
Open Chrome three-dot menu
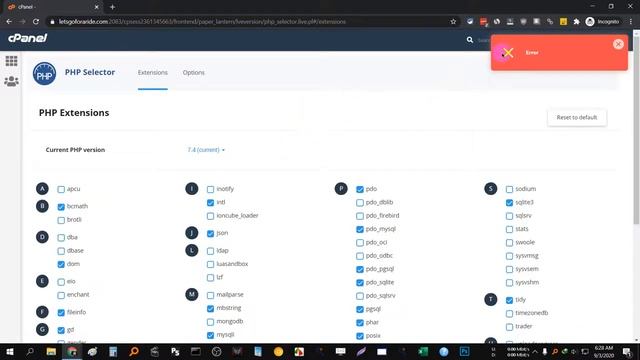tap(631, 22)
